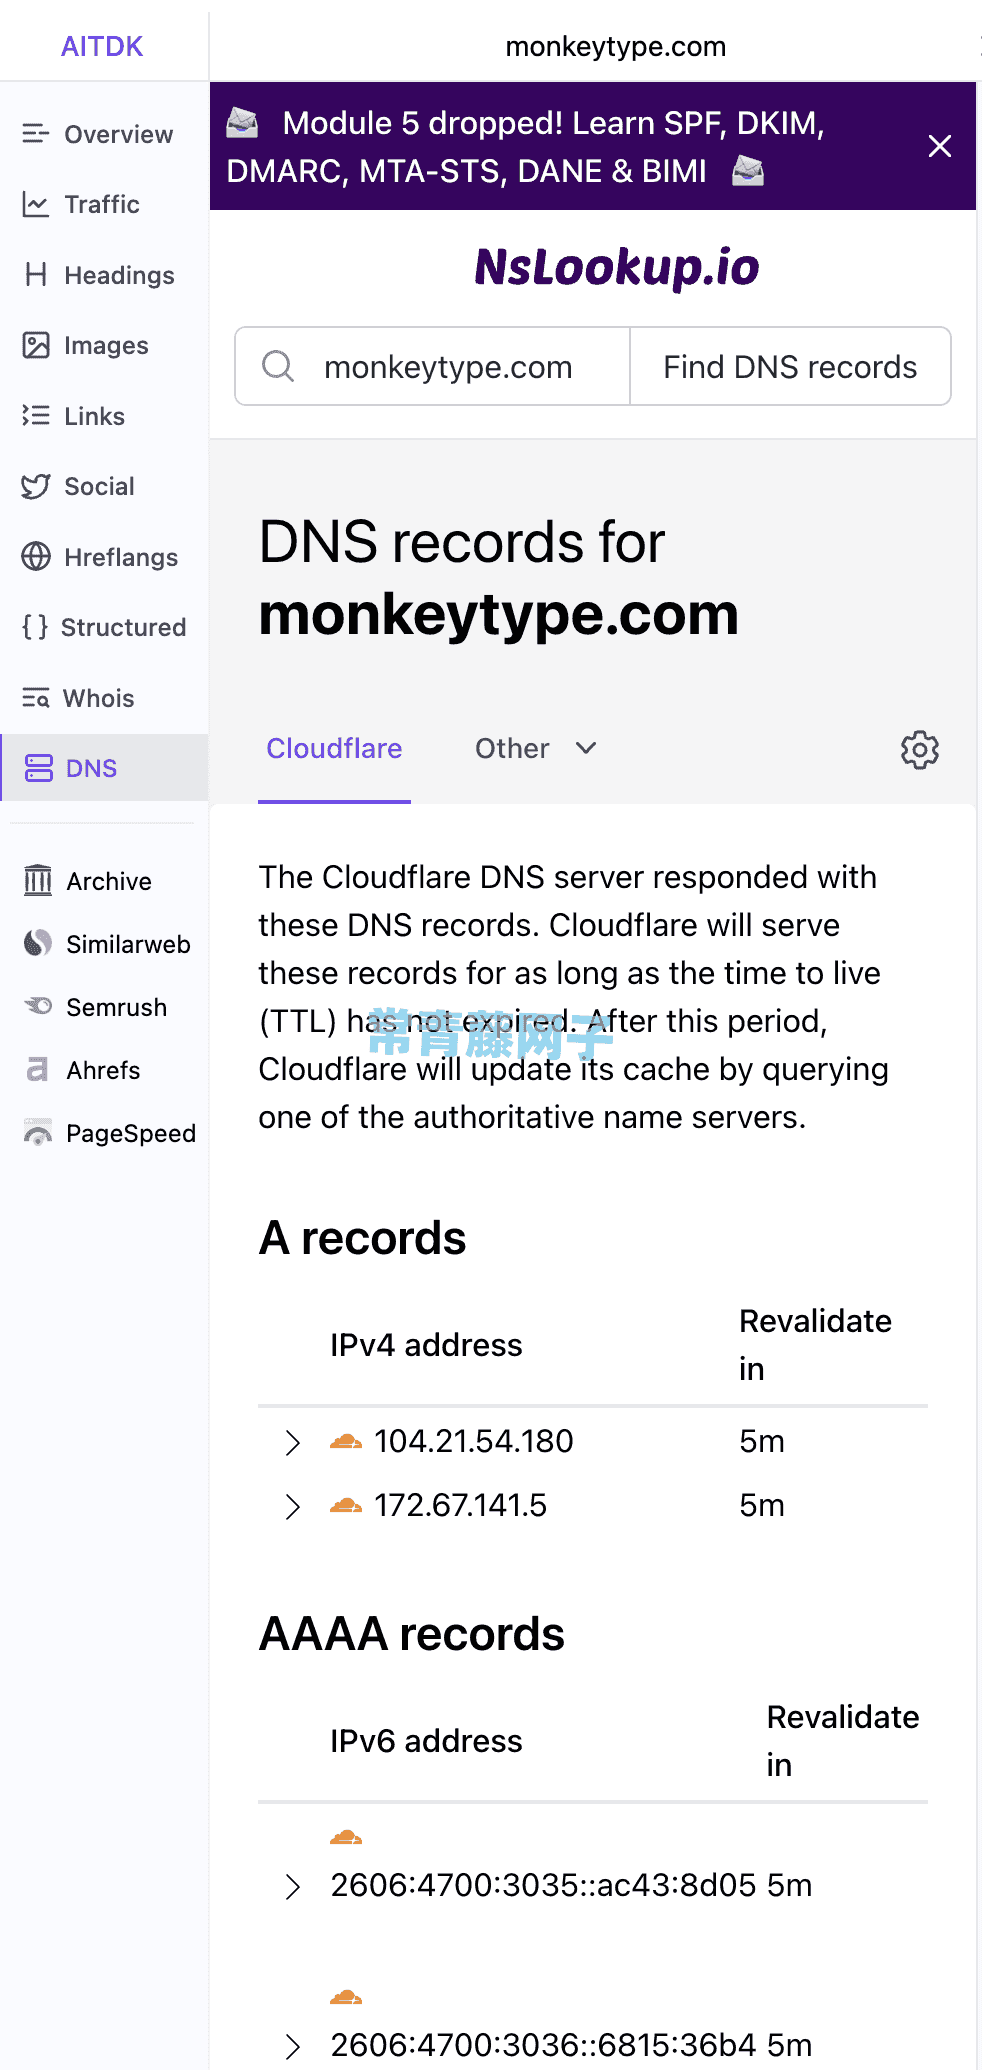982x2070 pixels.
Task: Select the Structured menu item
Action: [x=104, y=627]
